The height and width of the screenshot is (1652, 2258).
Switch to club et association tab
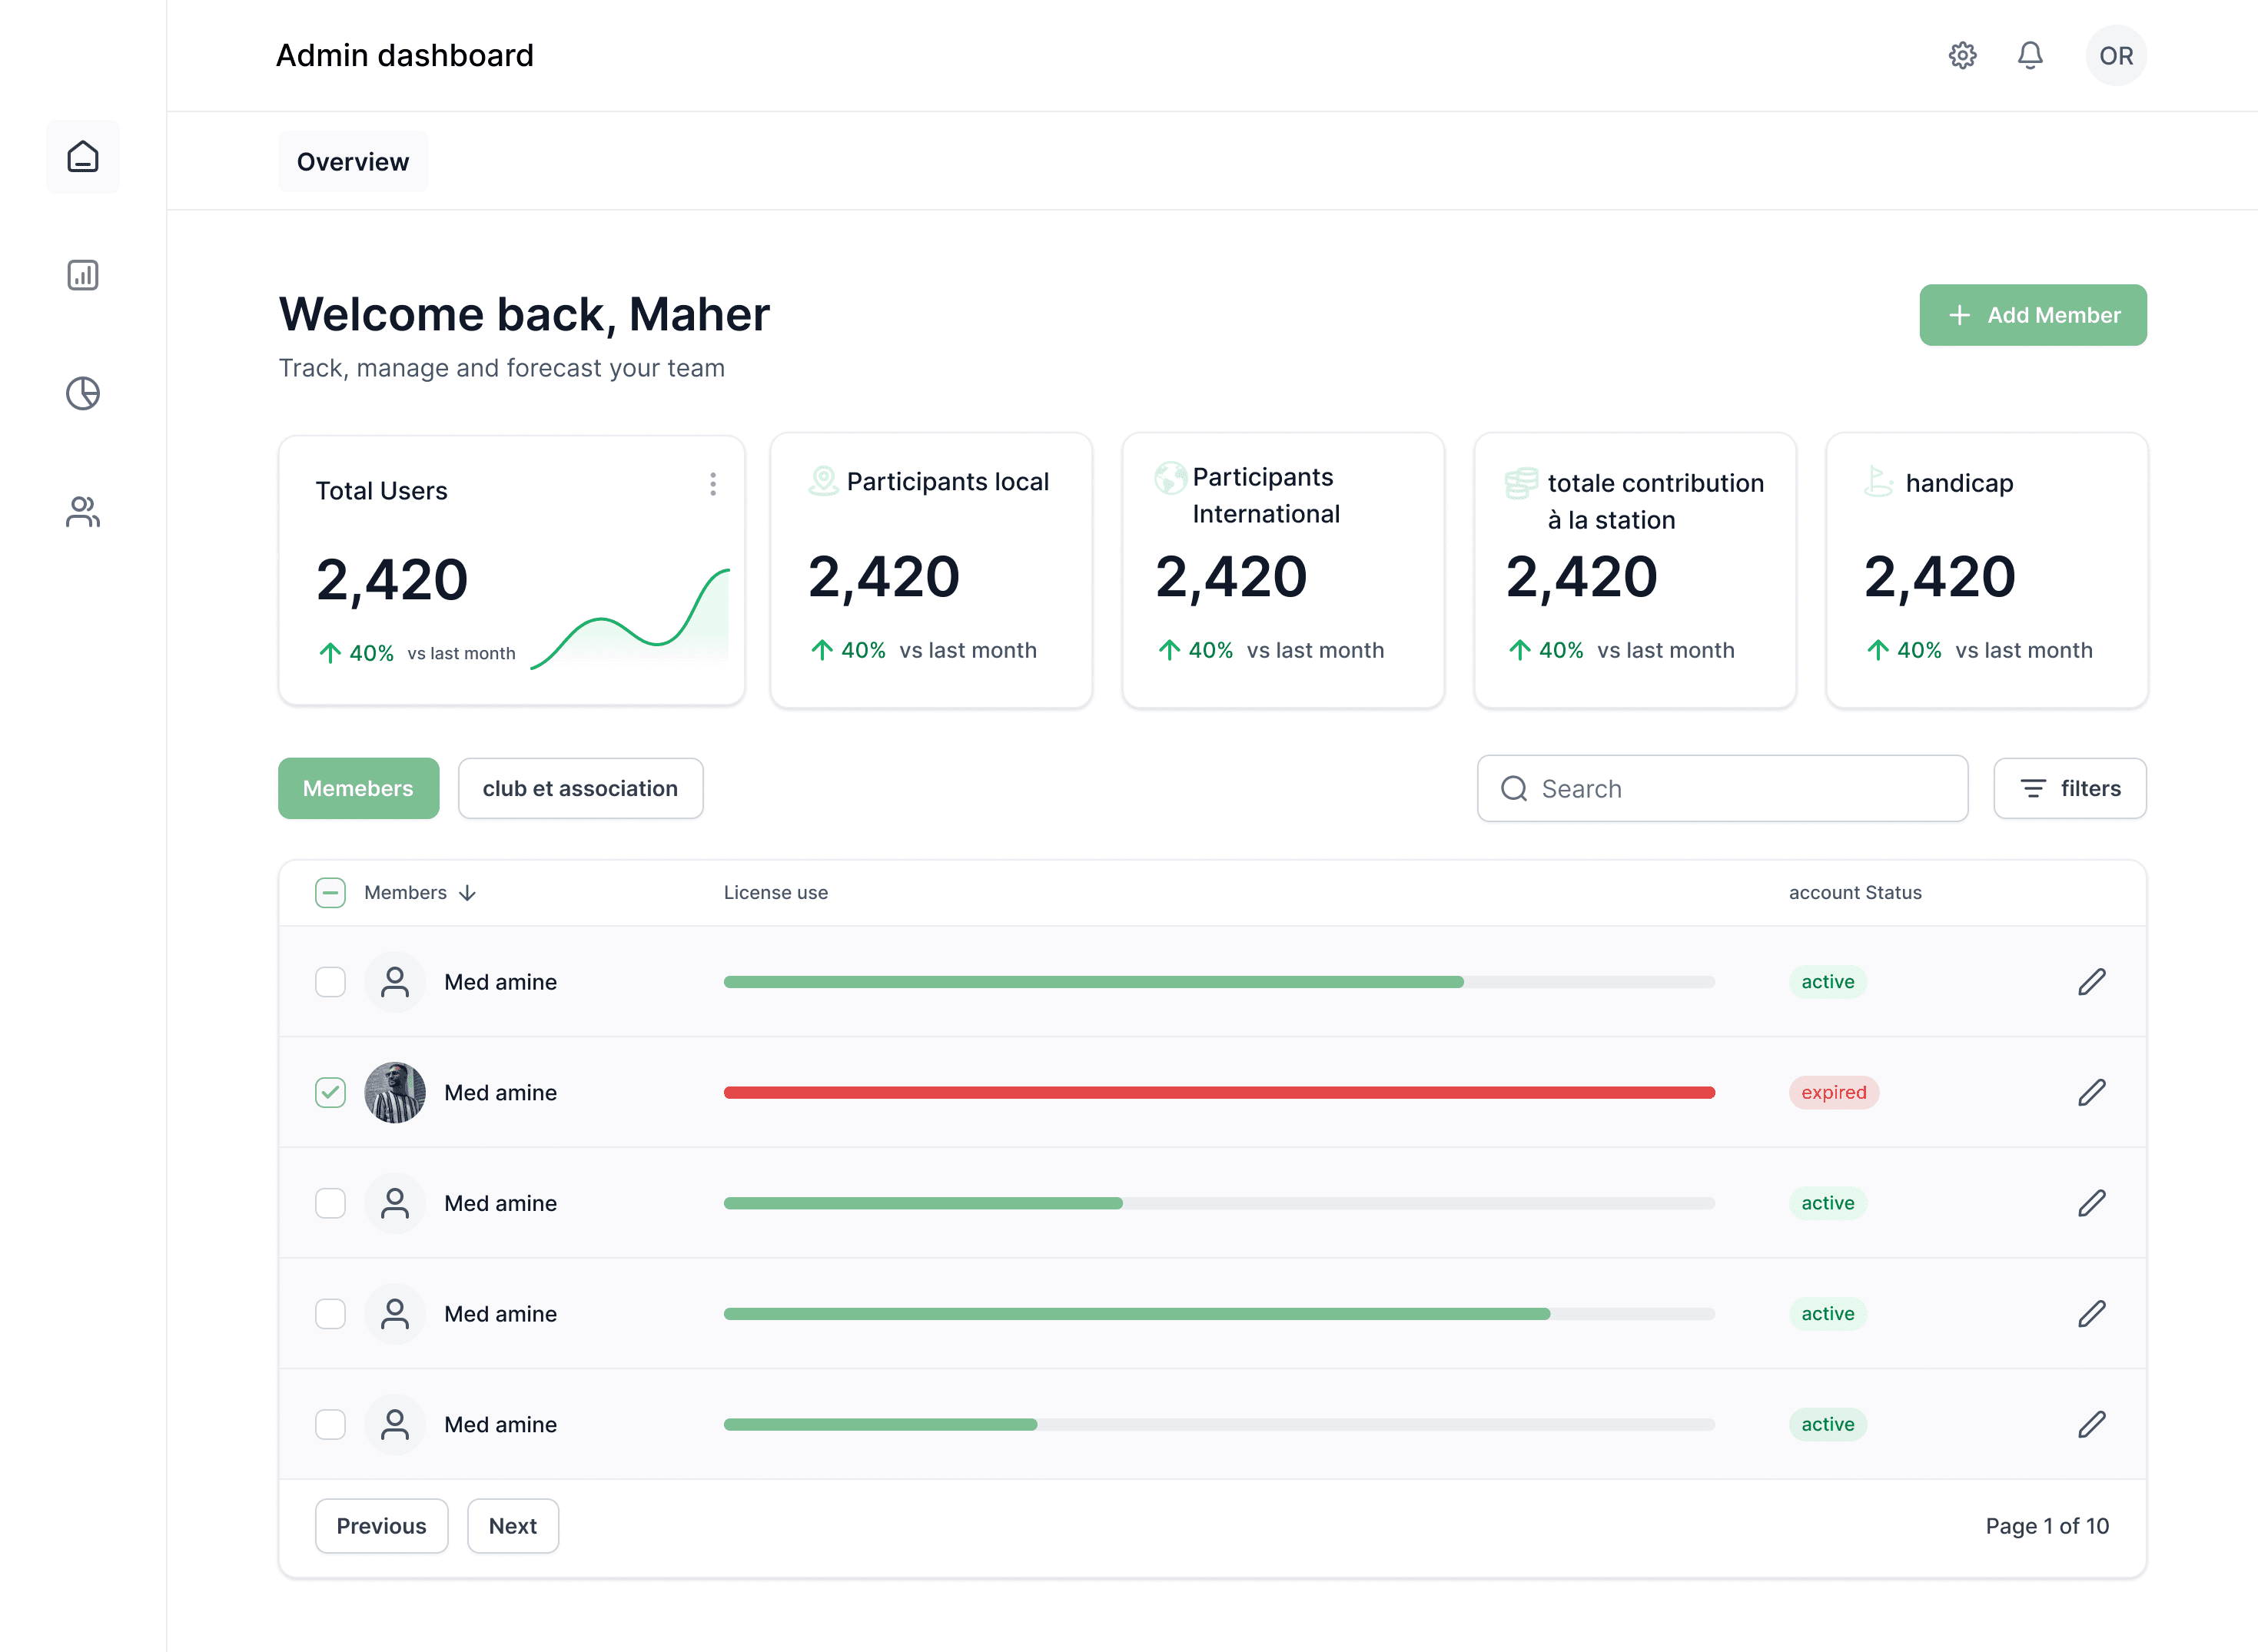pos(579,787)
